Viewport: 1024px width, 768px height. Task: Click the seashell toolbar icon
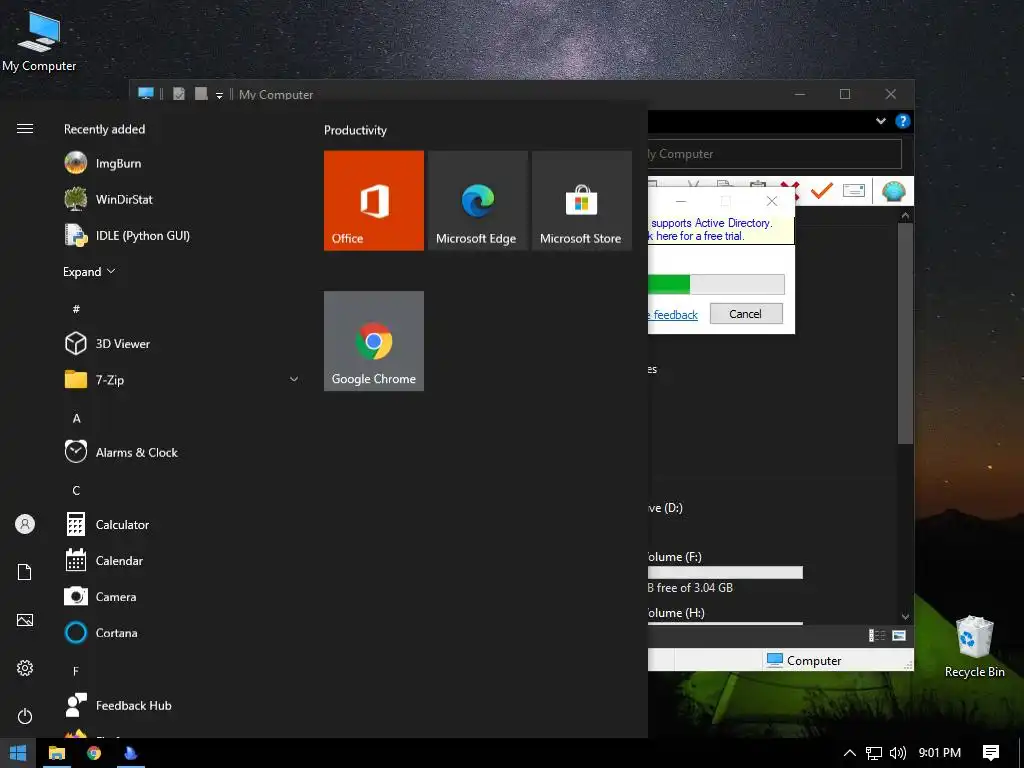pyautogui.click(x=893, y=191)
